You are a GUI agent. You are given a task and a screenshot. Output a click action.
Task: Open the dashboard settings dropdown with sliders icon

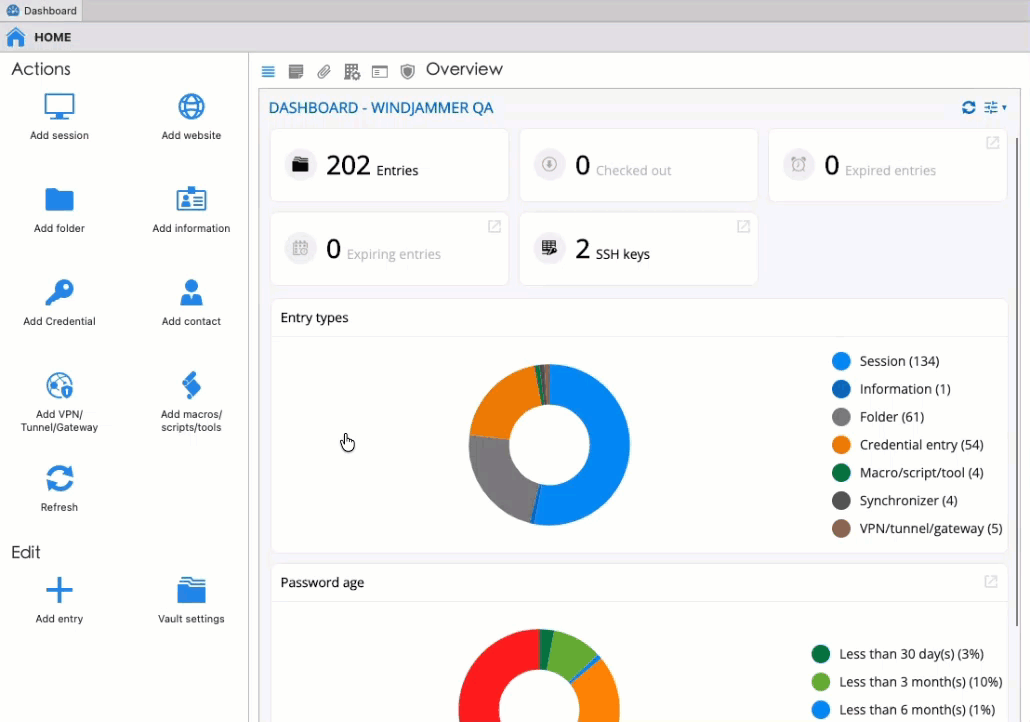[x=994, y=108]
